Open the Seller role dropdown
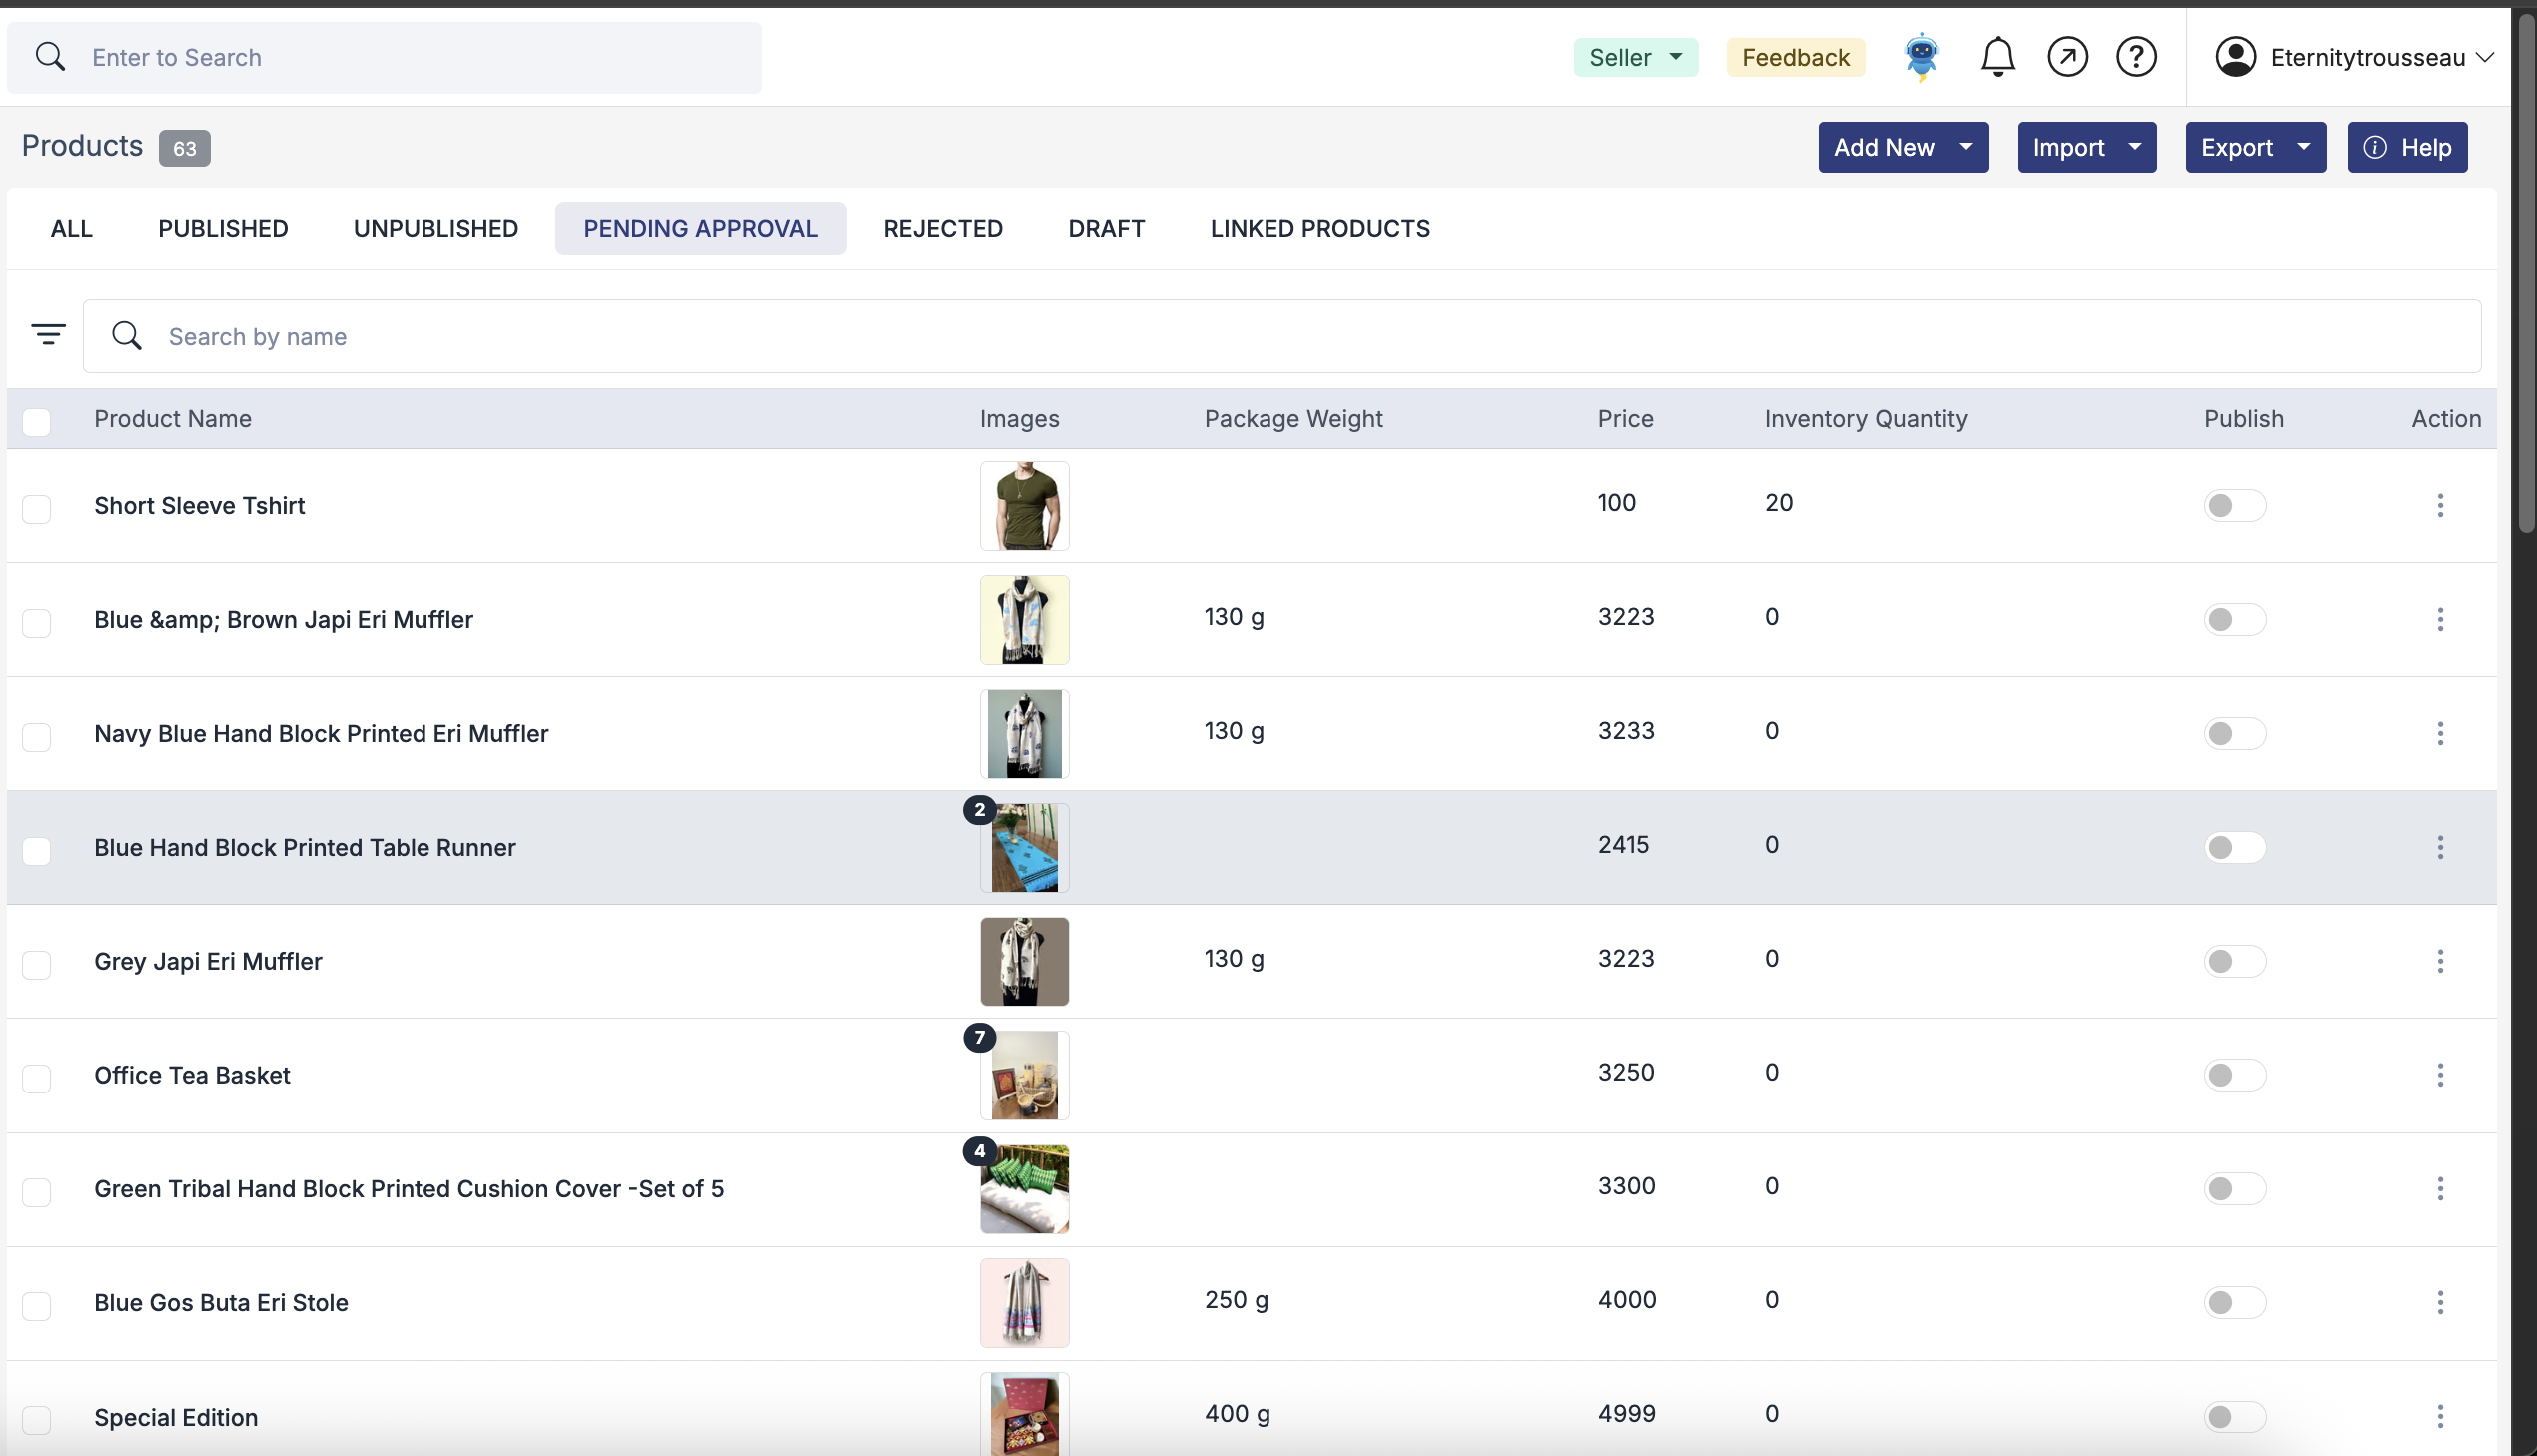 (1635, 57)
